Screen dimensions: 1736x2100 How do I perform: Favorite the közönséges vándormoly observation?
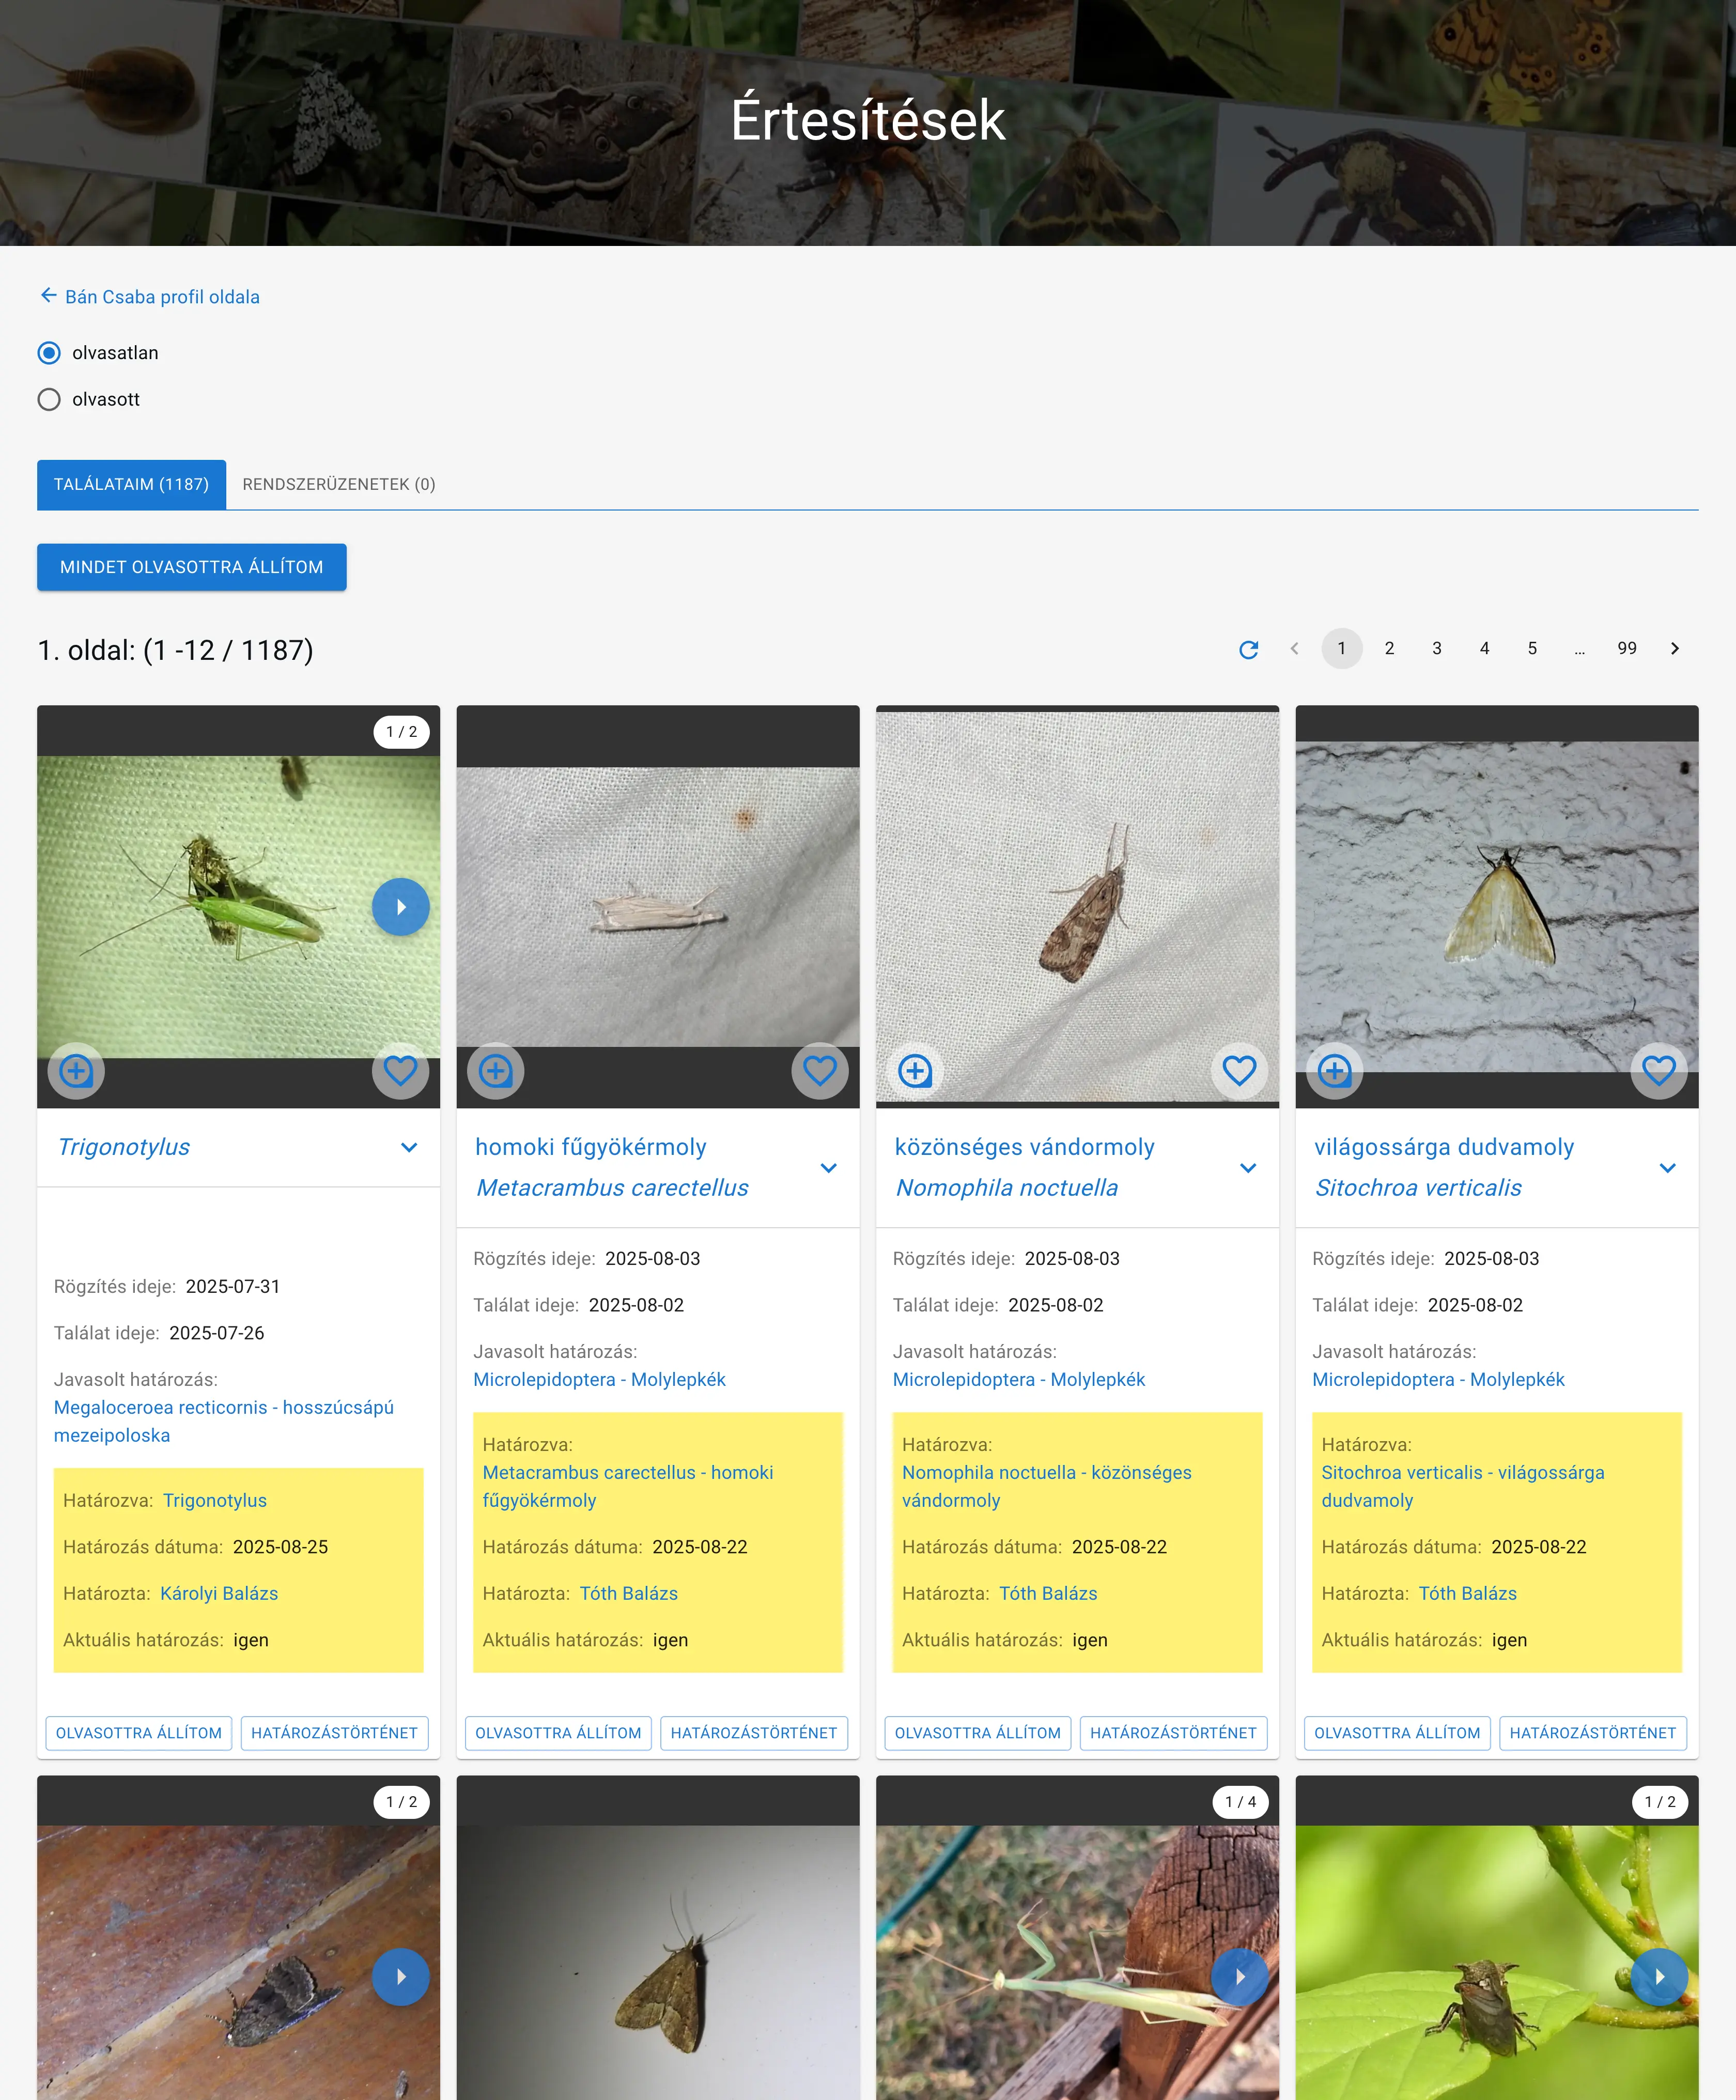click(1239, 1071)
